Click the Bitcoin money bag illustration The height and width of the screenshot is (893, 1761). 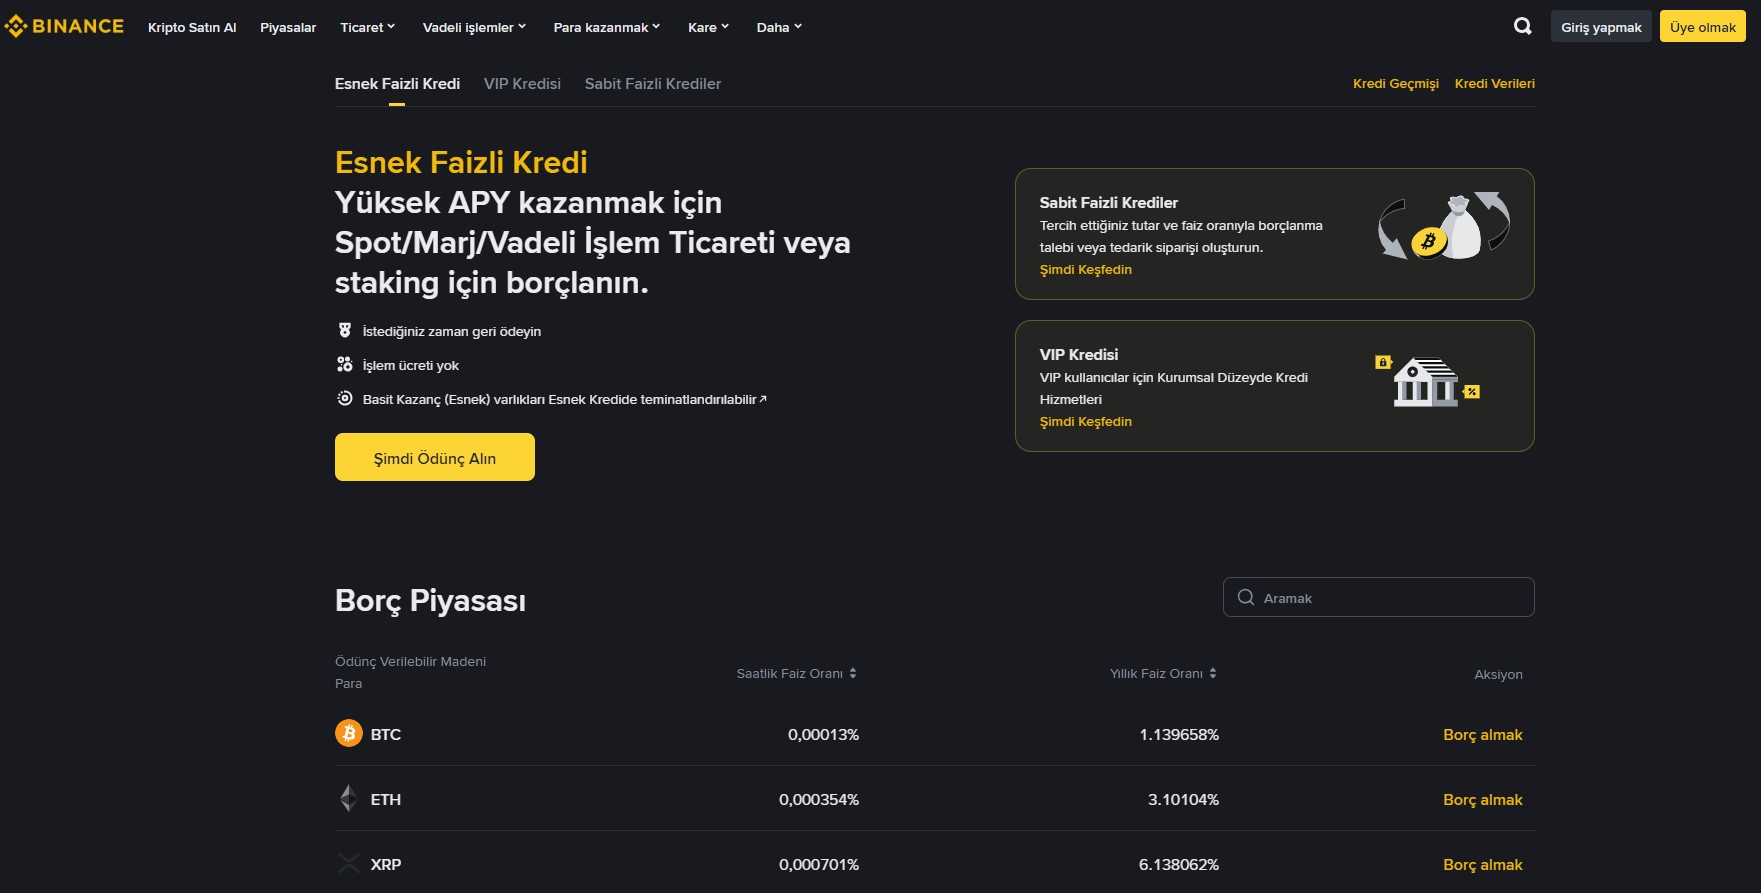pyautogui.click(x=1444, y=226)
